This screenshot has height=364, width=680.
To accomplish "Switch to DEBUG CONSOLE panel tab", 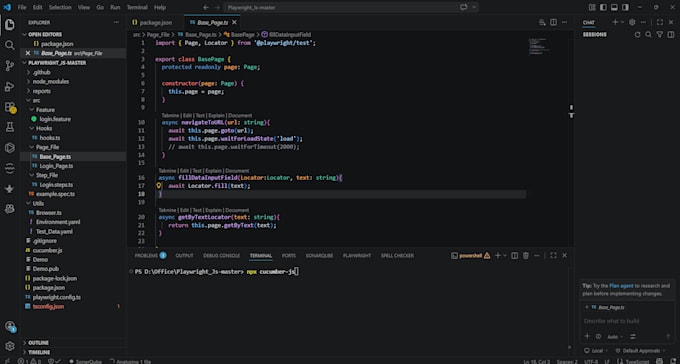I will [221, 256].
